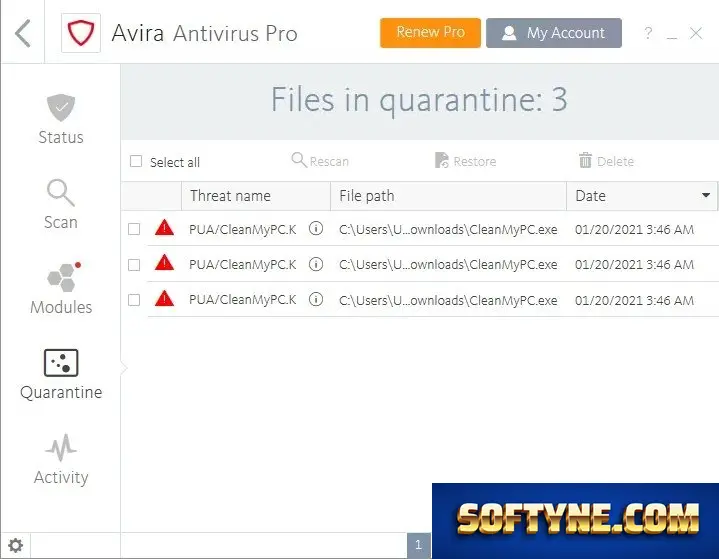Open the Modules hexagon section
Image resolution: width=719 pixels, height=559 pixels.
point(61,288)
